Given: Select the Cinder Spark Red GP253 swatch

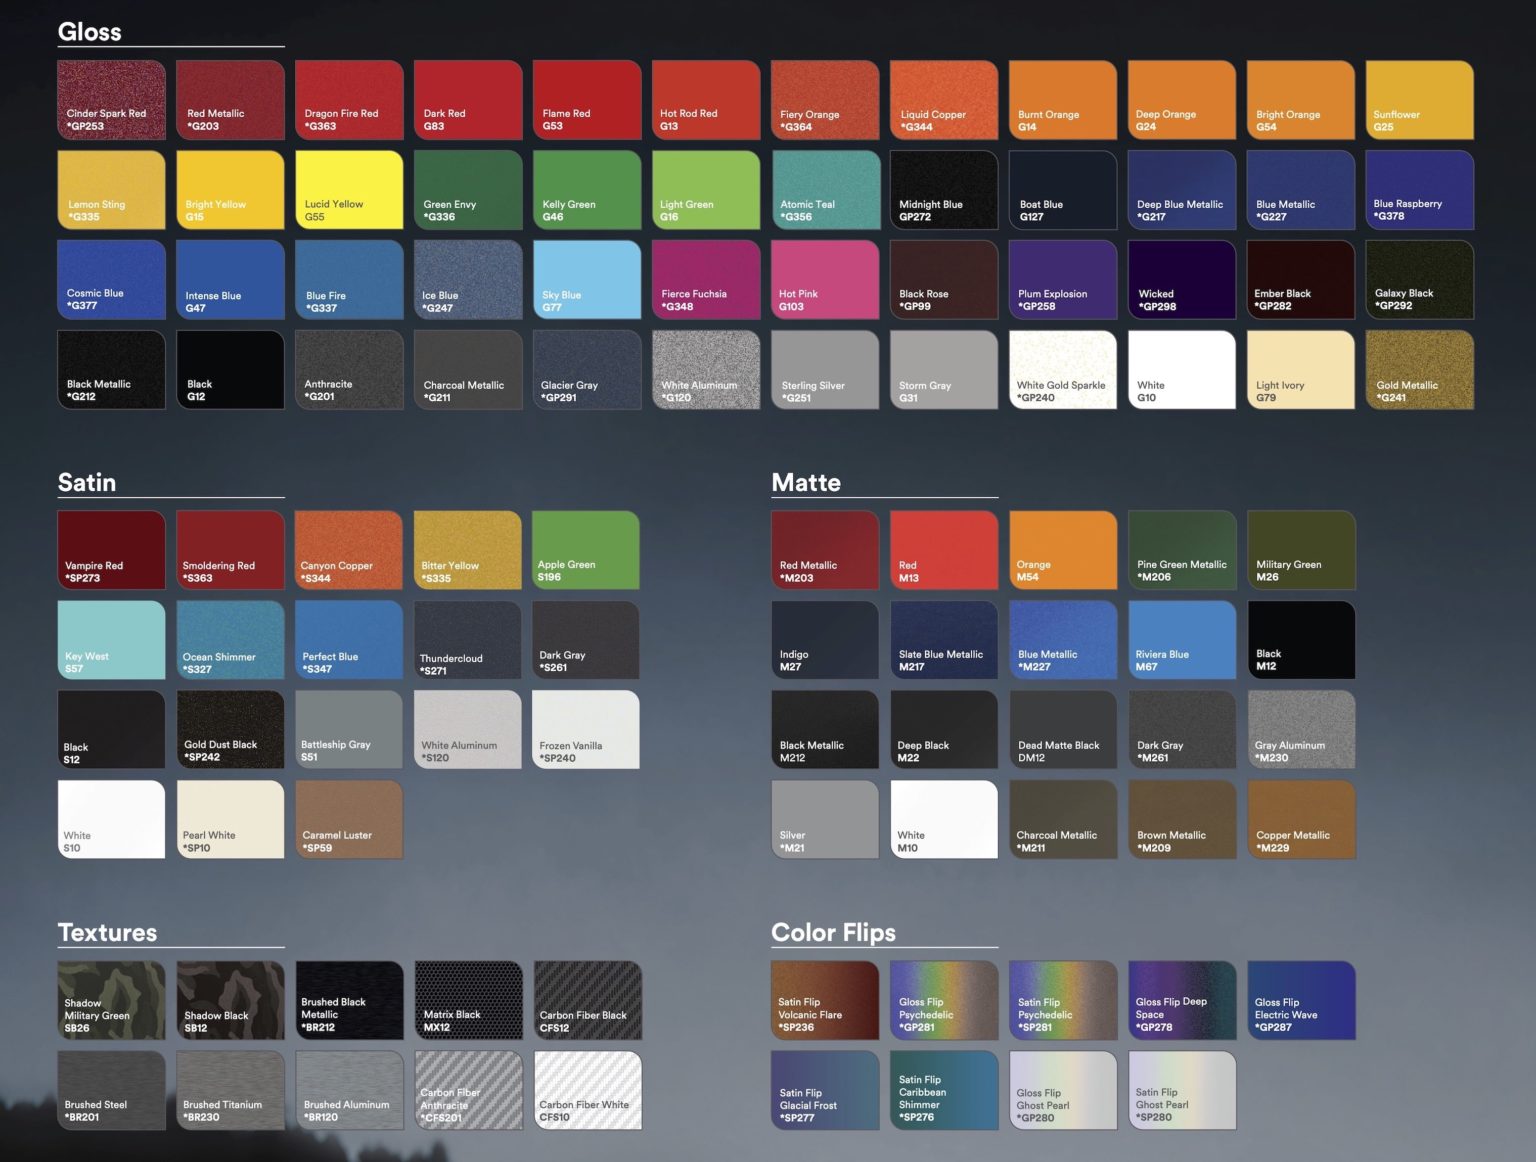Looking at the screenshot, I should pyautogui.click(x=112, y=100).
